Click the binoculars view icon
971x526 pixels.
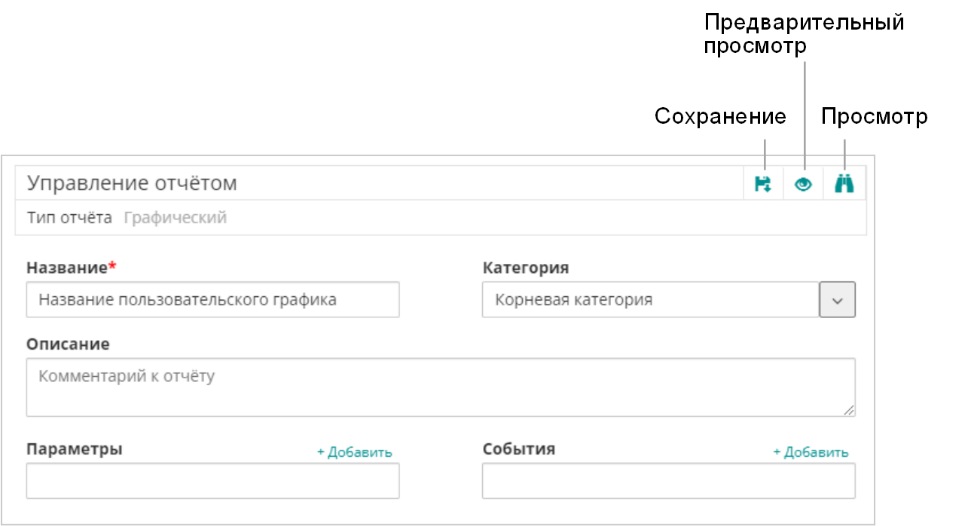tap(844, 184)
